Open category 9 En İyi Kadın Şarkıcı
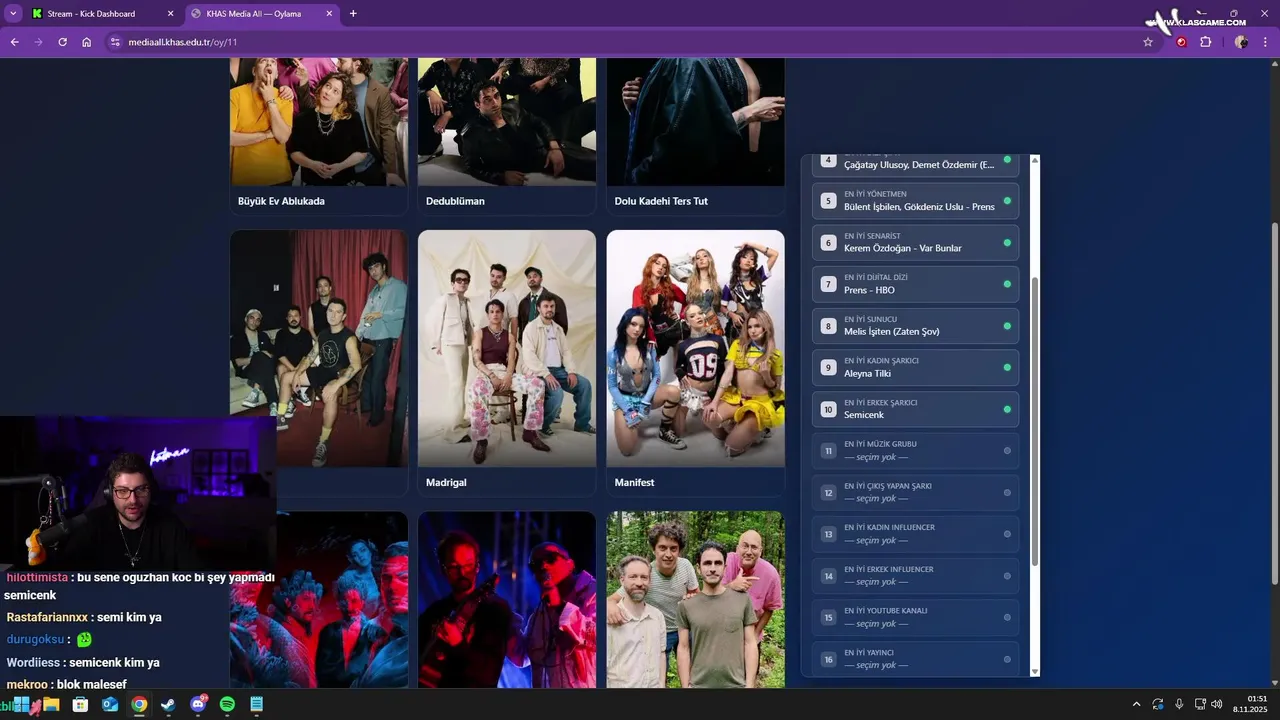 click(x=915, y=367)
